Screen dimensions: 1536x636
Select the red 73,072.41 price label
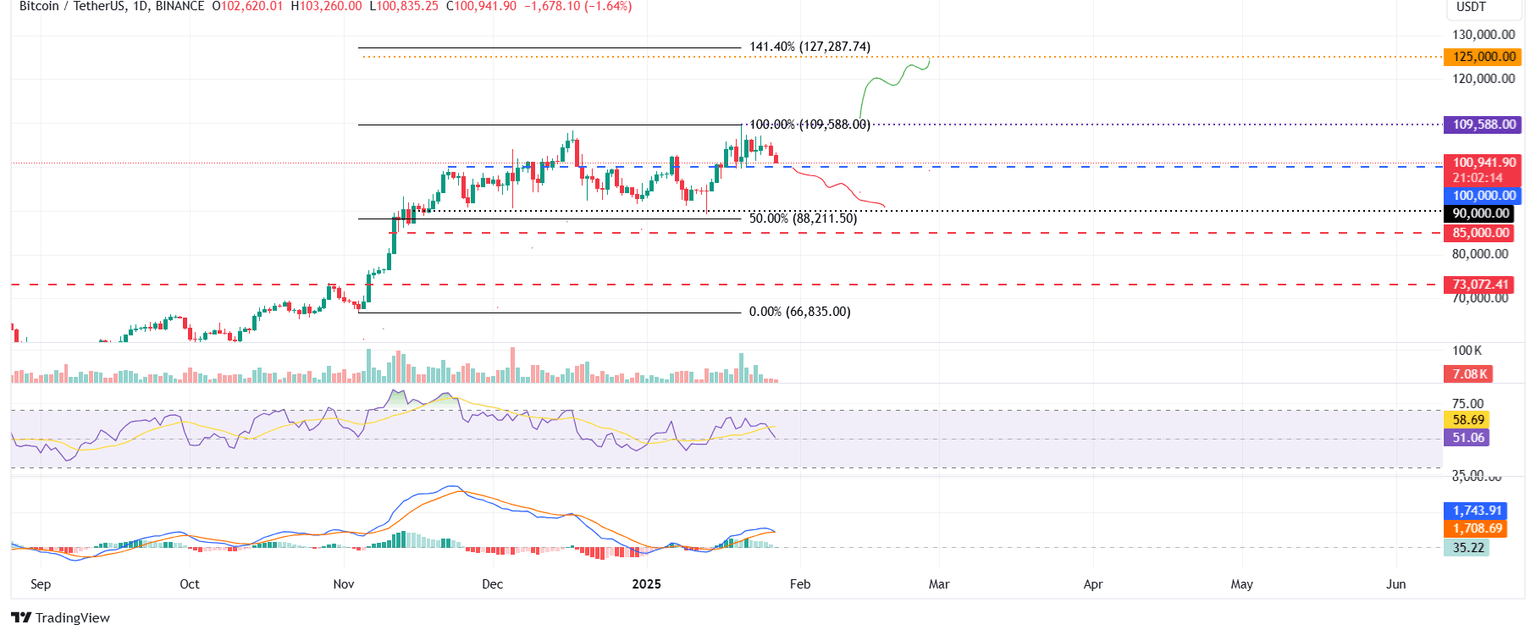1479,285
